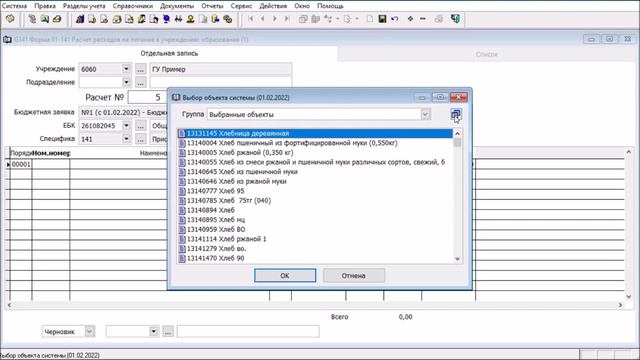640x360 pixels.
Task: Go to last record navigation arrow
Action: pos(287,19)
